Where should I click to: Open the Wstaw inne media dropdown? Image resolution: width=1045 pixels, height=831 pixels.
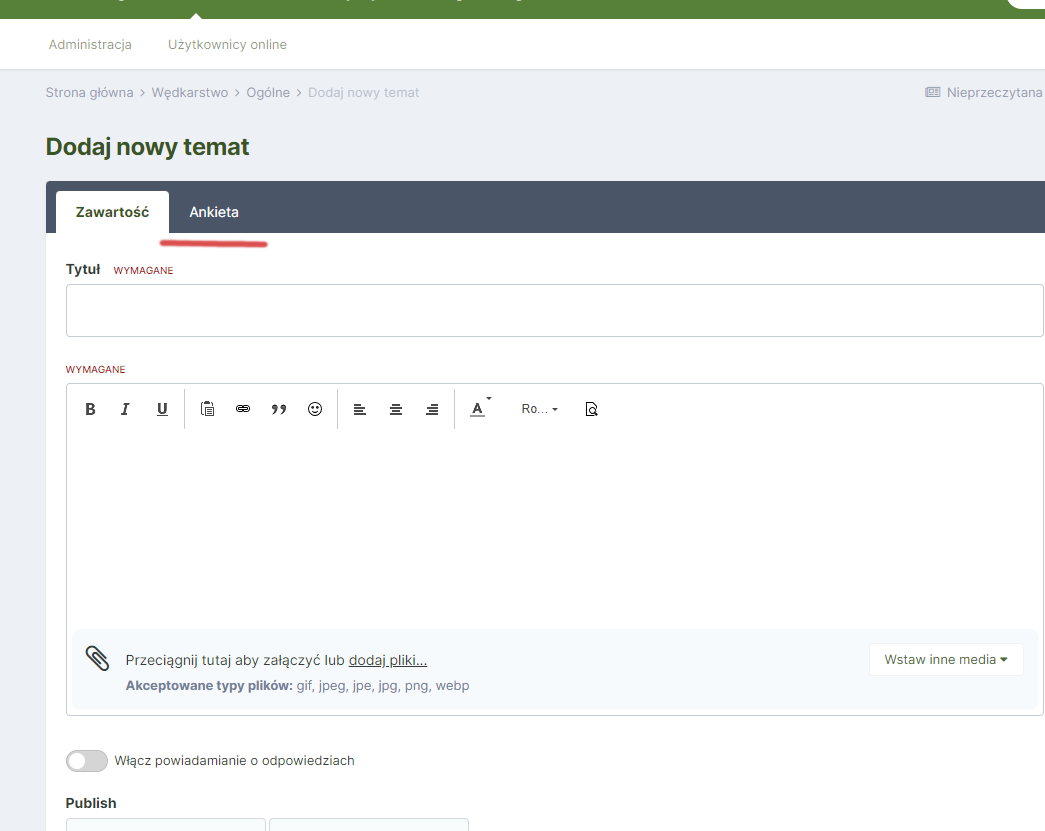click(x=946, y=660)
